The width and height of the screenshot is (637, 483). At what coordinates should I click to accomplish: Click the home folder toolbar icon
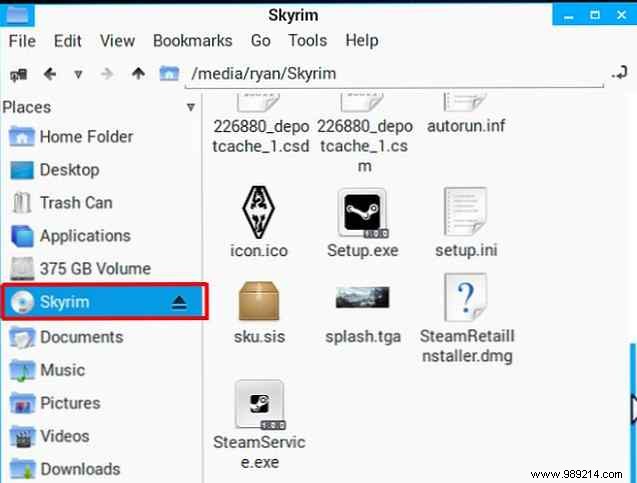point(169,74)
